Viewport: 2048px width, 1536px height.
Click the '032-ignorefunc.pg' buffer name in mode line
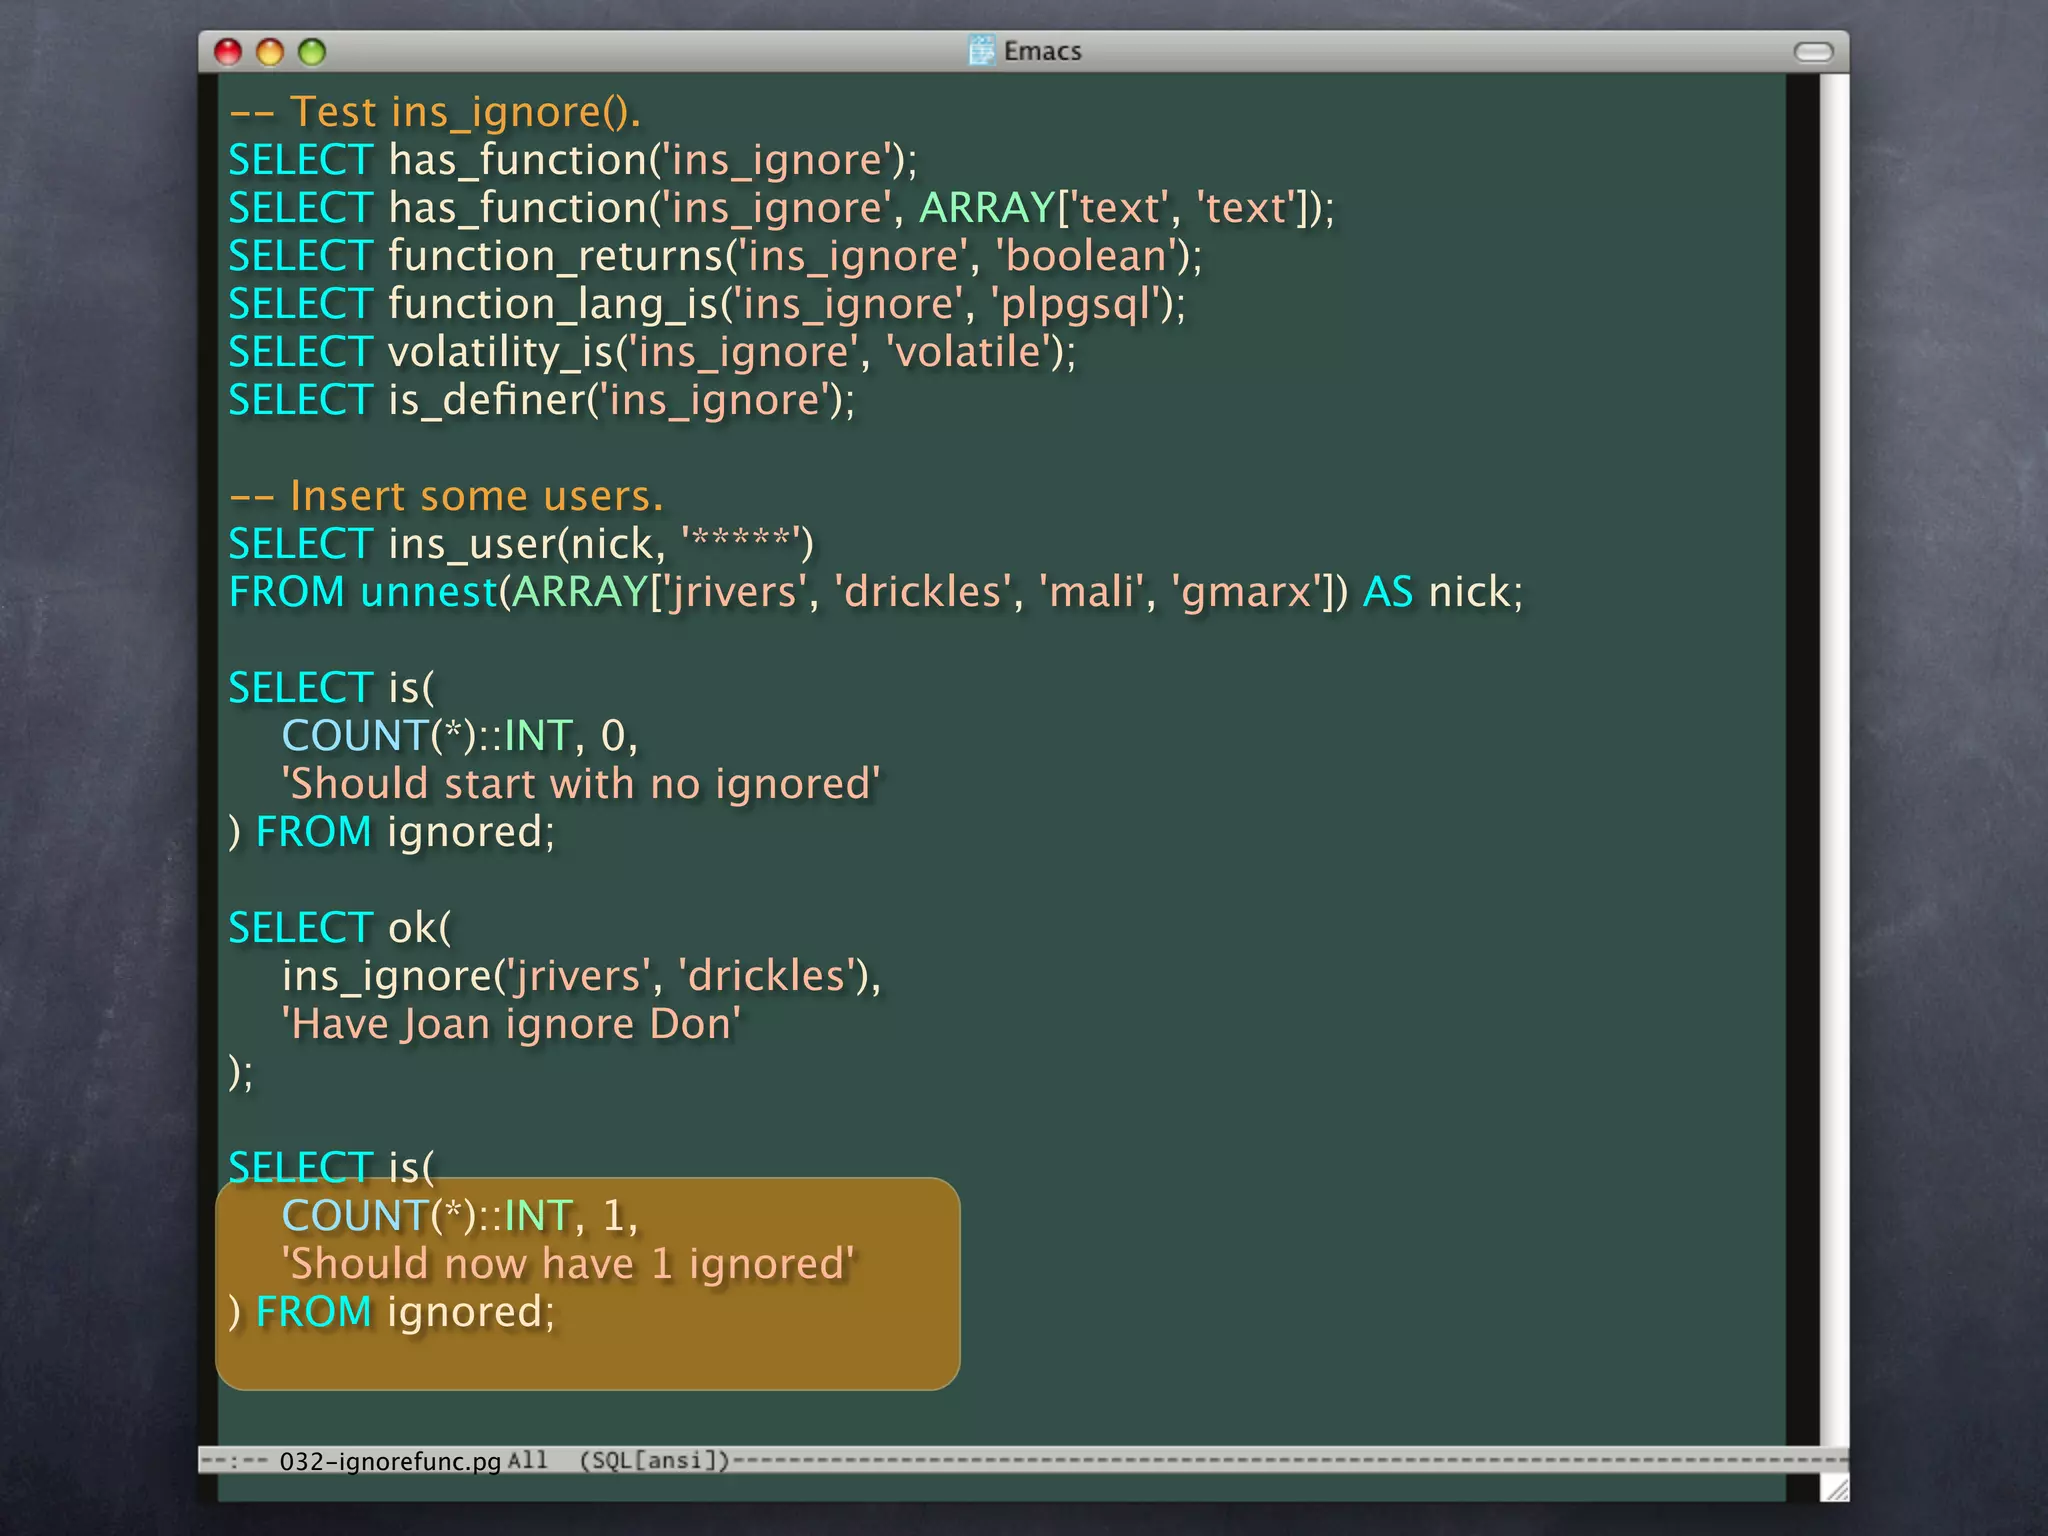click(x=390, y=1461)
